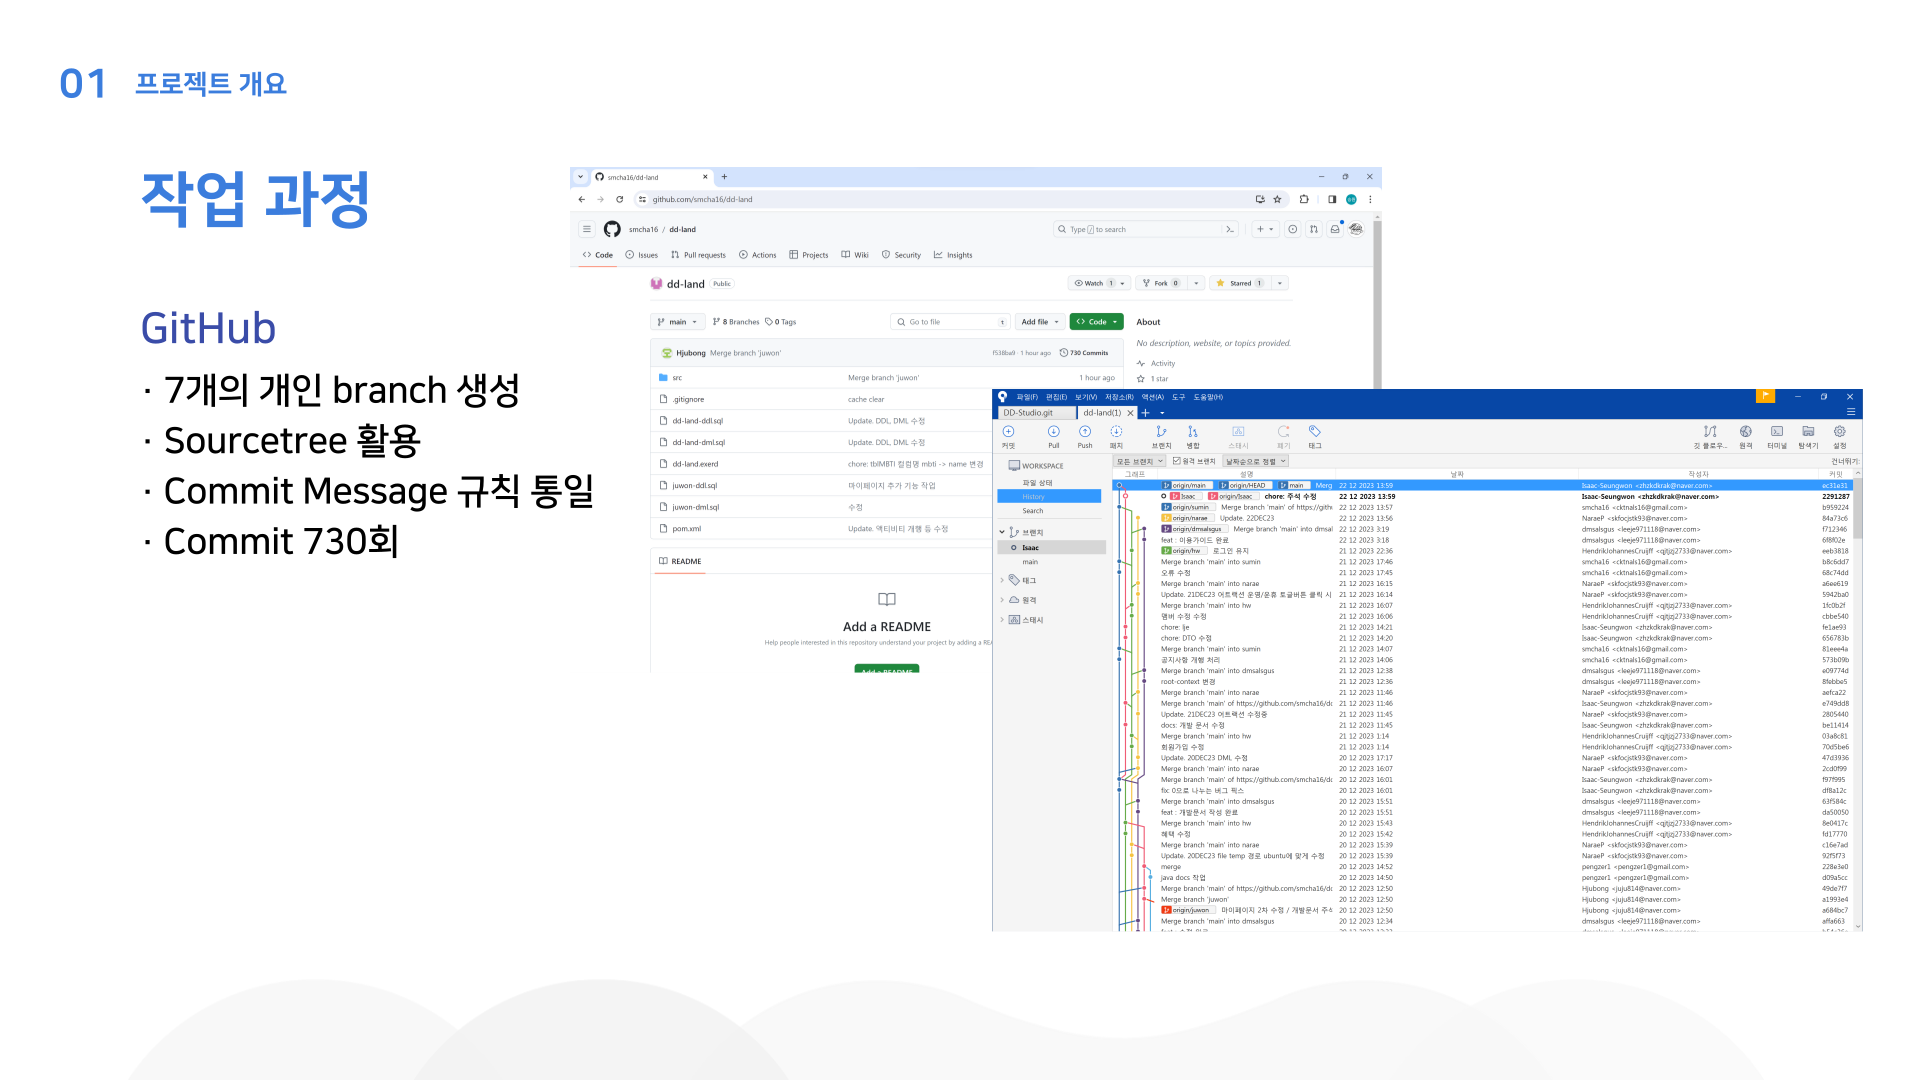Click the orange flag notification icon in Sourcetree
This screenshot has height=1080, width=1920.
point(1766,396)
